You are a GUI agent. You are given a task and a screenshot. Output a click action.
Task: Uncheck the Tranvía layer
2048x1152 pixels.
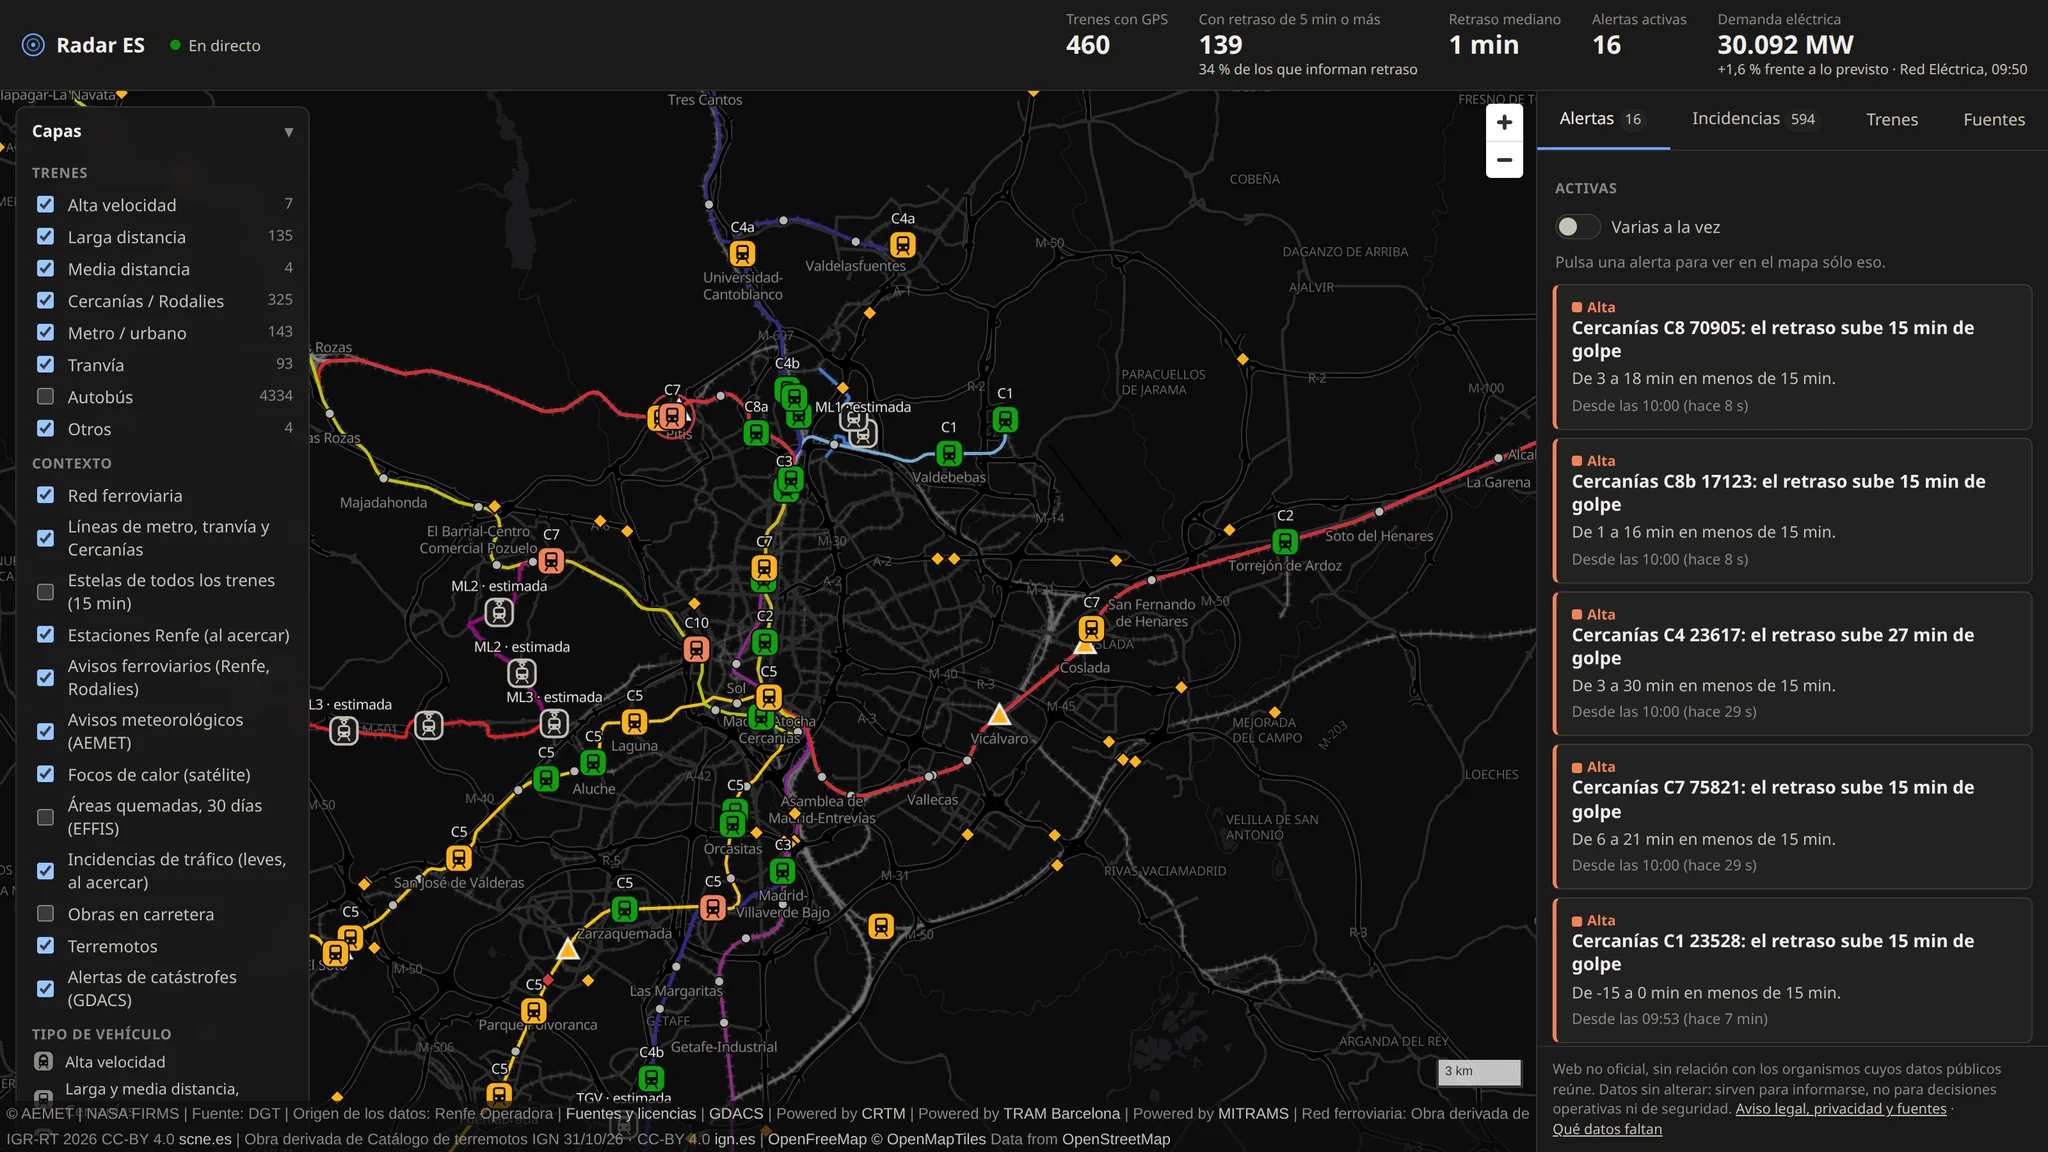pos(45,364)
